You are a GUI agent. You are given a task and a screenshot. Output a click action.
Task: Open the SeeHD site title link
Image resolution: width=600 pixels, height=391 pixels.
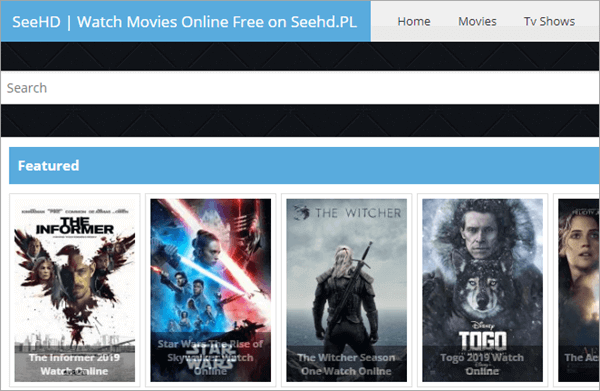point(184,22)
